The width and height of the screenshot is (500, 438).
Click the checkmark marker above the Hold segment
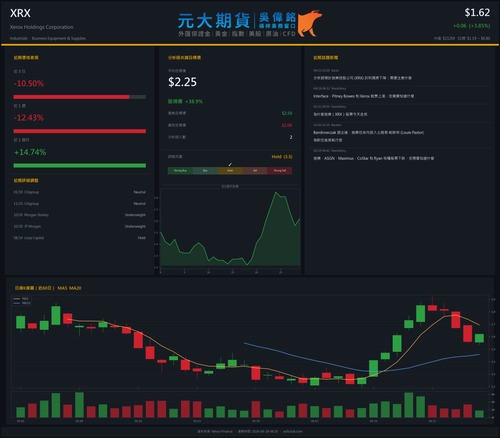tap(230, 164)
